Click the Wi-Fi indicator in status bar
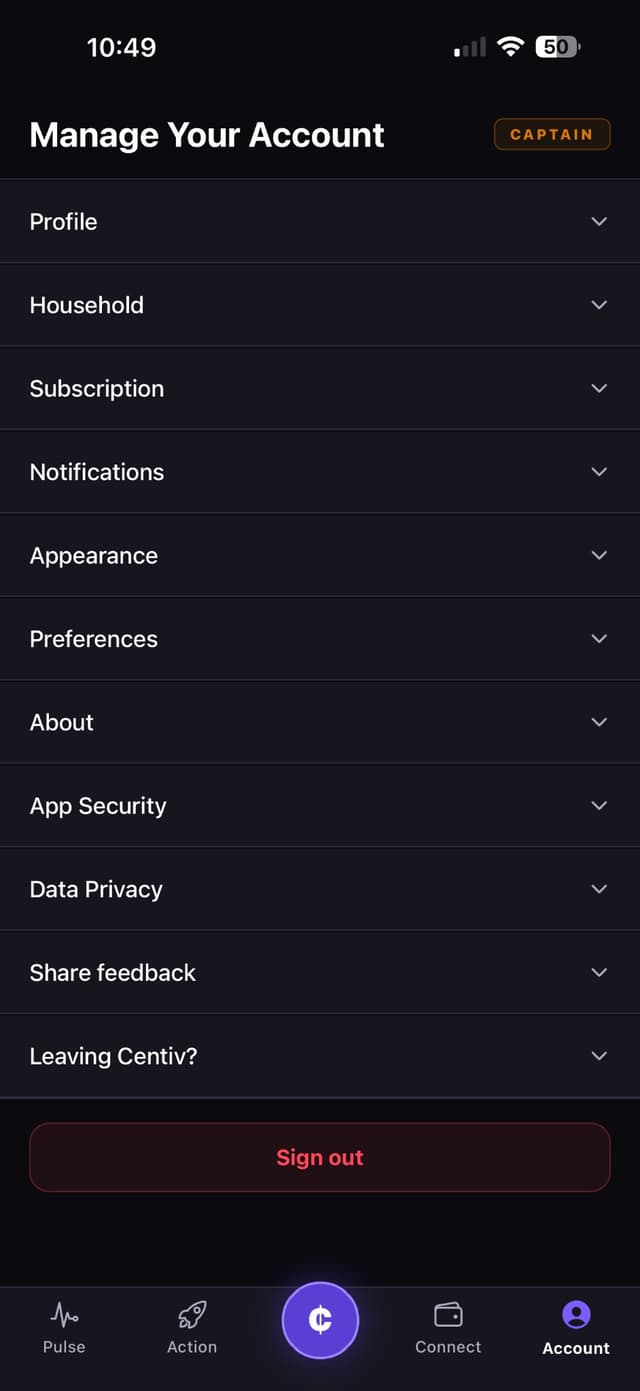 click(511, 46)
